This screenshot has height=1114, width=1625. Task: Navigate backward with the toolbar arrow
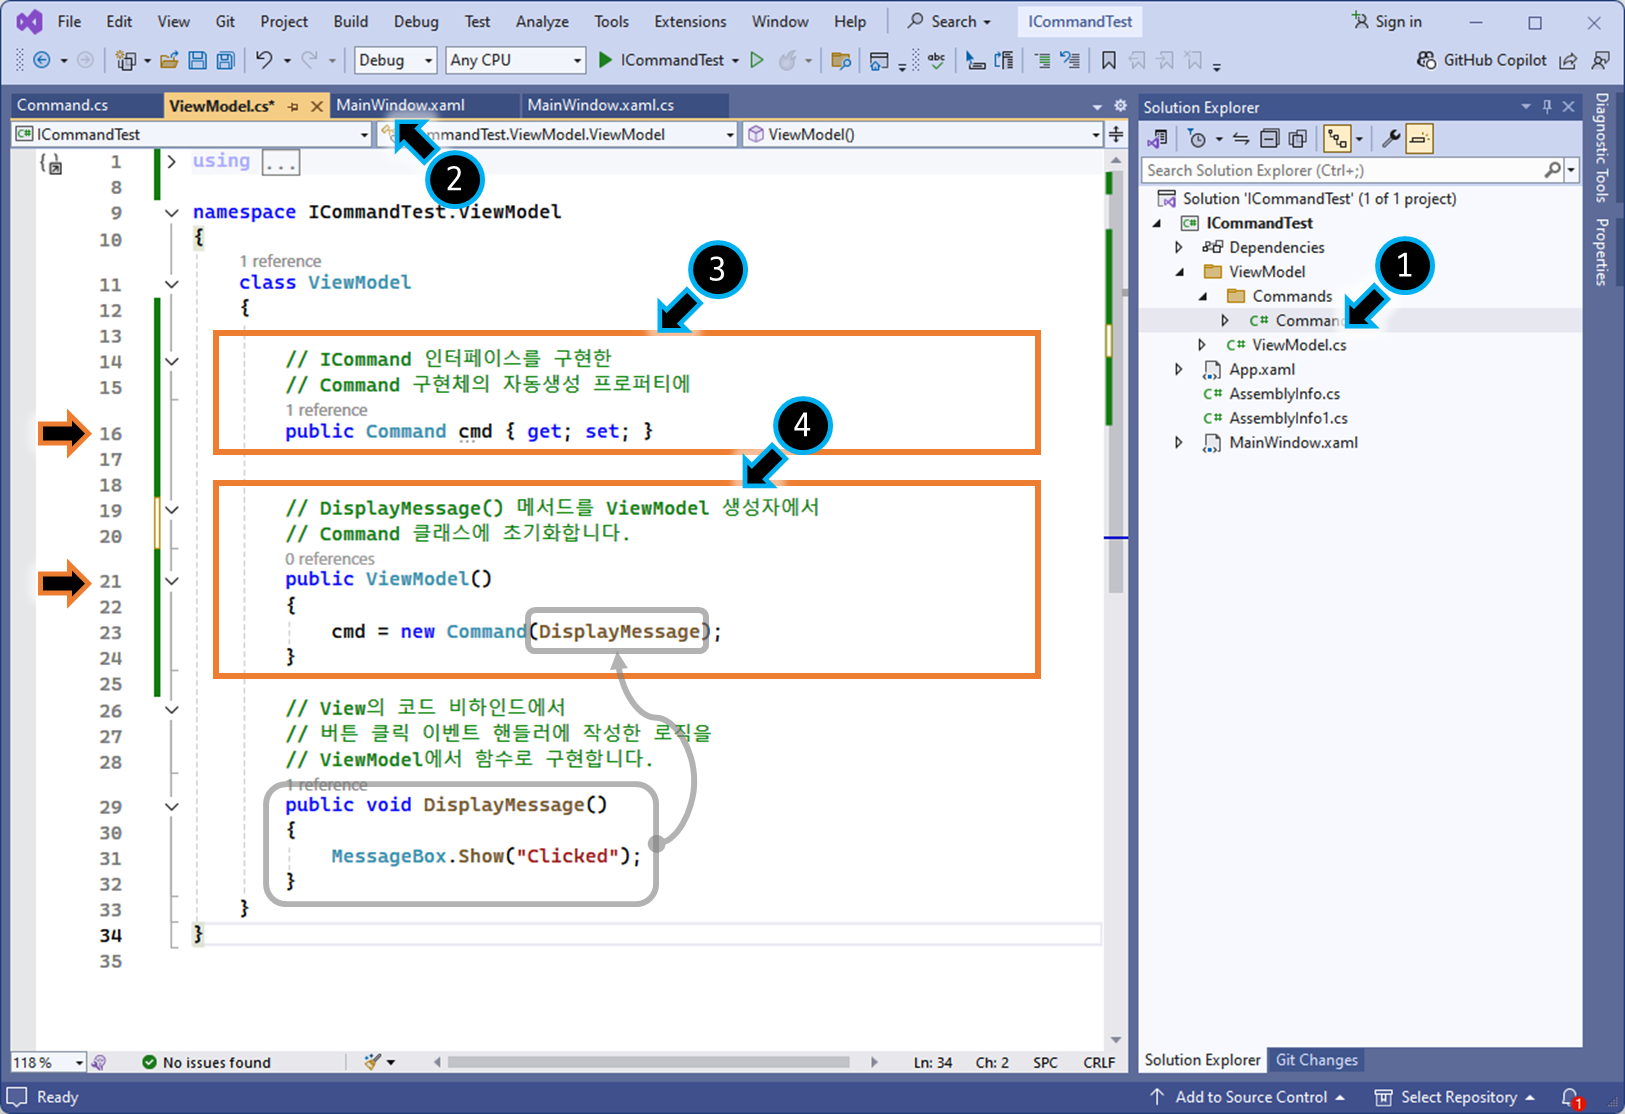coord(41,60)
